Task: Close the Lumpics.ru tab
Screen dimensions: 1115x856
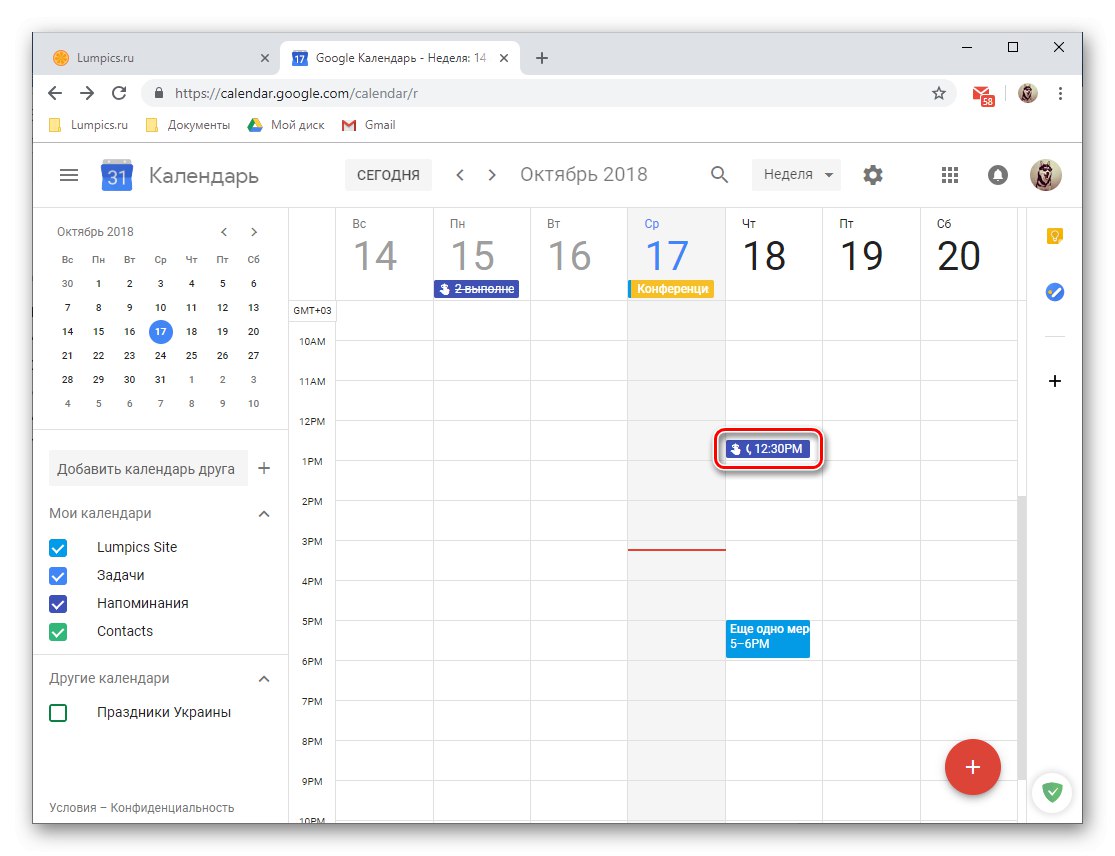Action: (x=265, y=58)
